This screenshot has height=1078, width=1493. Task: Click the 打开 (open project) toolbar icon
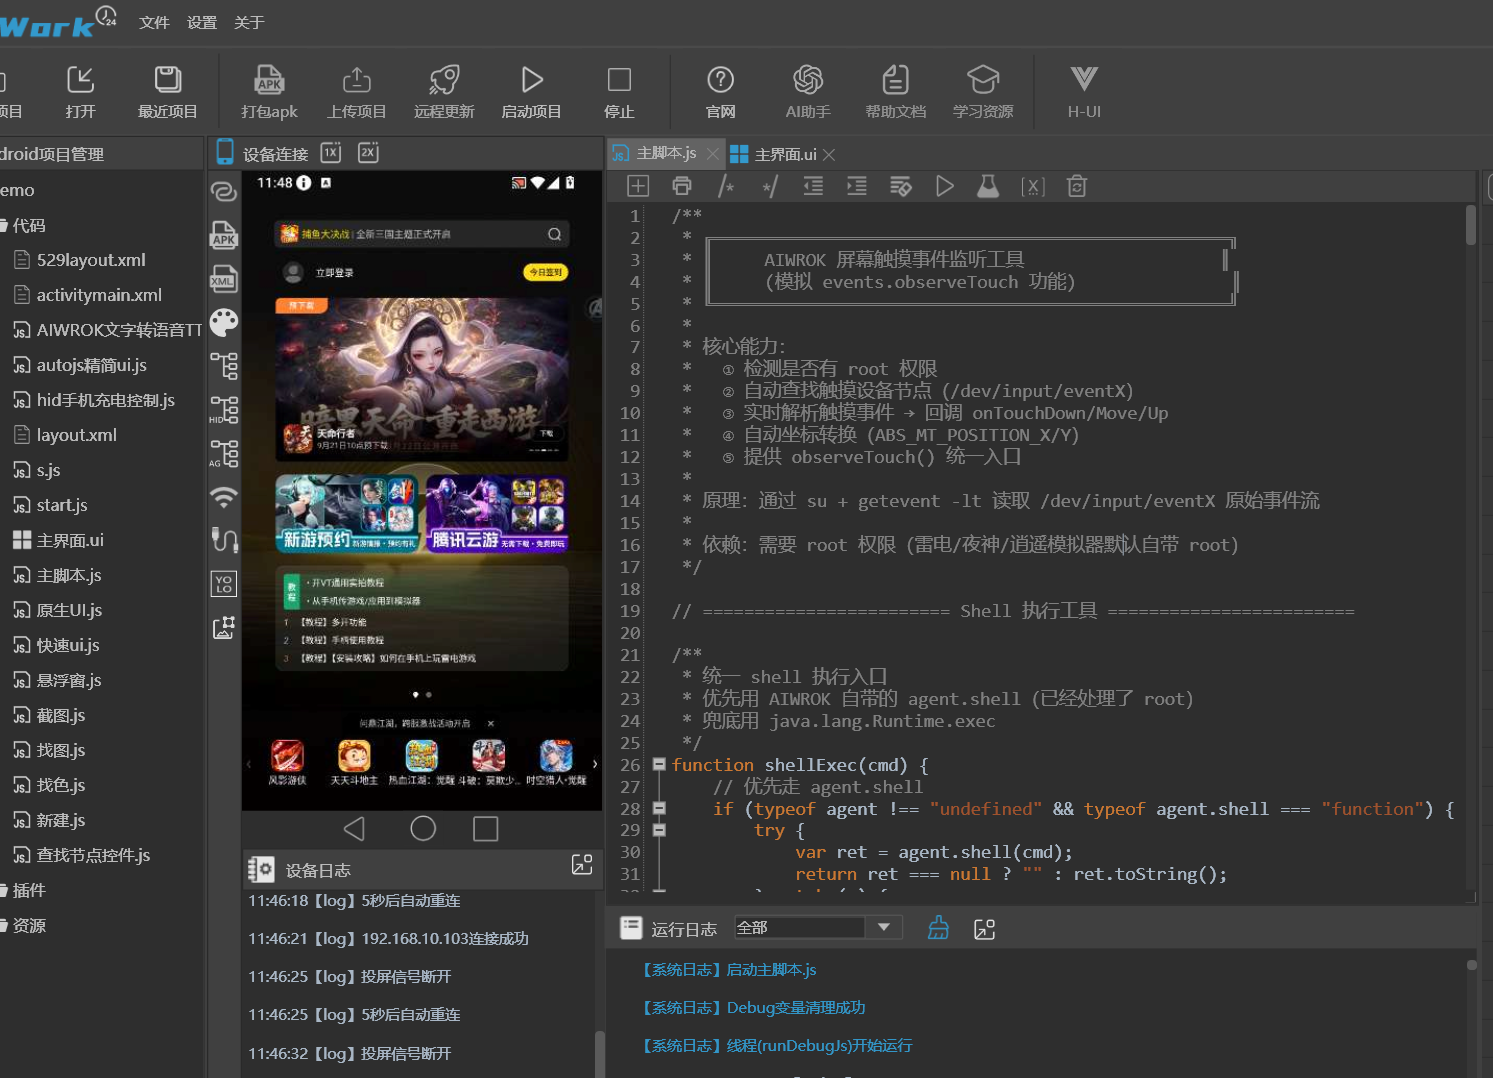click(x=80, y=80)
